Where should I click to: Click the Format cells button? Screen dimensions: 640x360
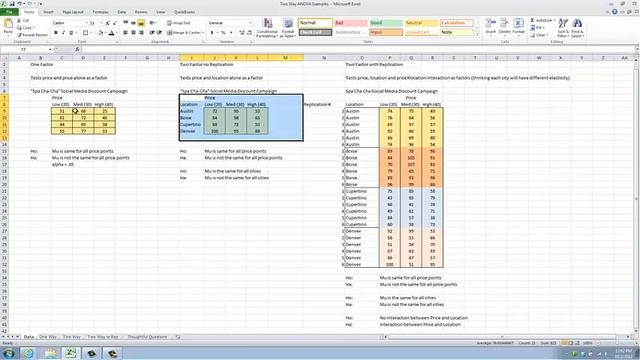point(518,27)
